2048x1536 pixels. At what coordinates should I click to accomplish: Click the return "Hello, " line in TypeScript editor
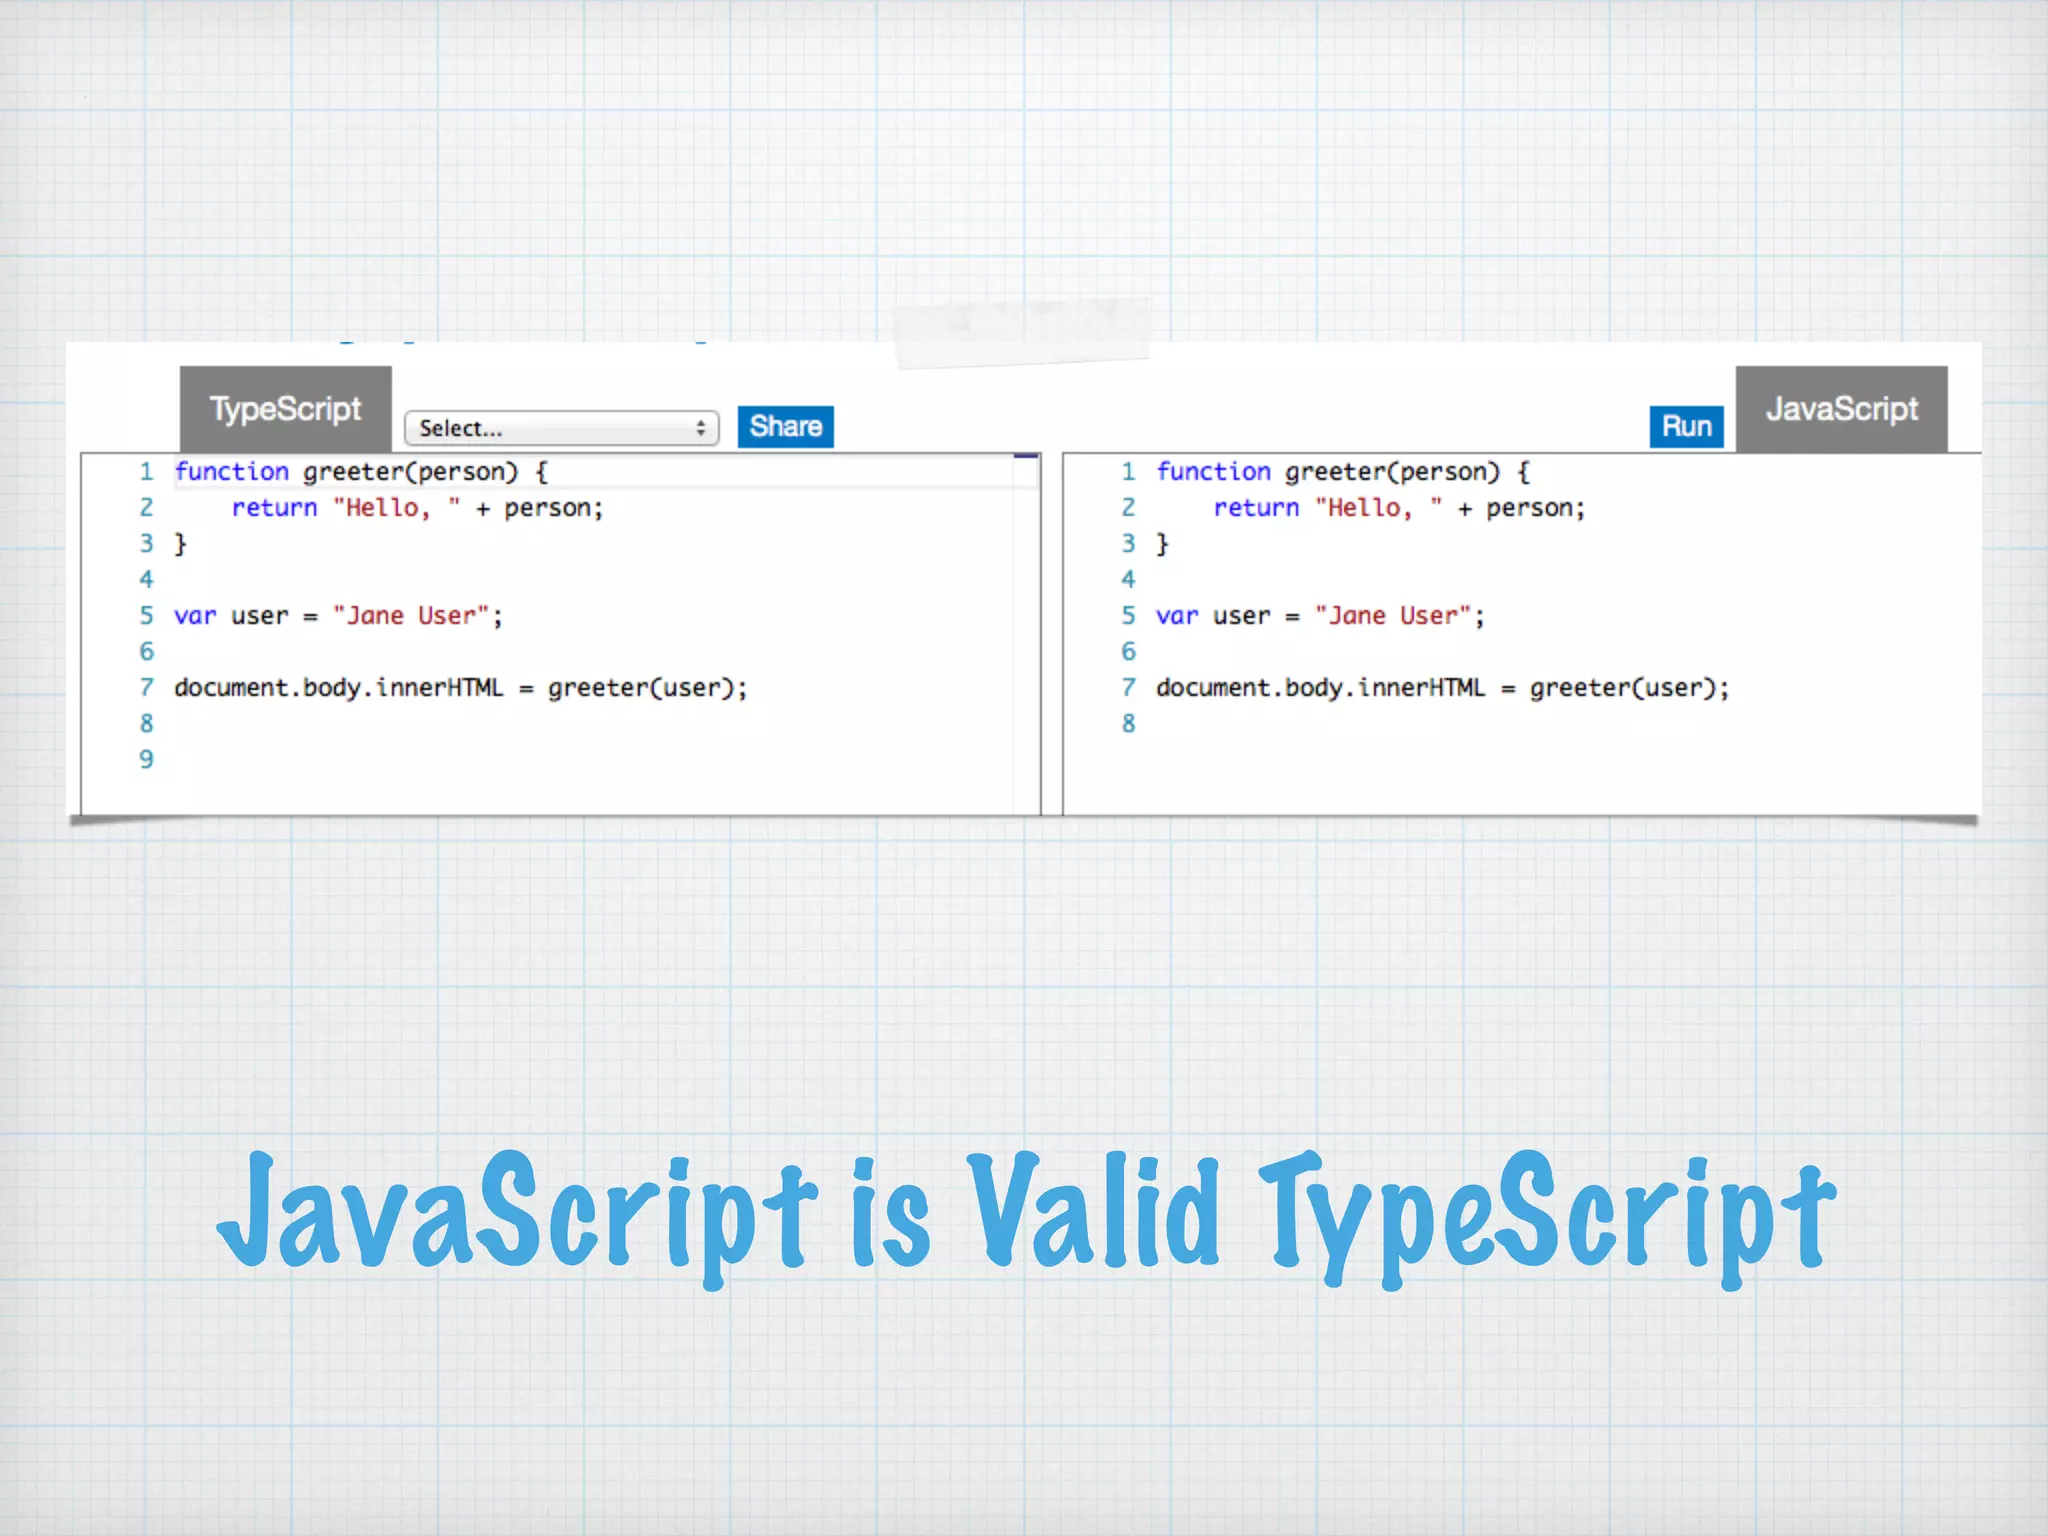(417, 507)
